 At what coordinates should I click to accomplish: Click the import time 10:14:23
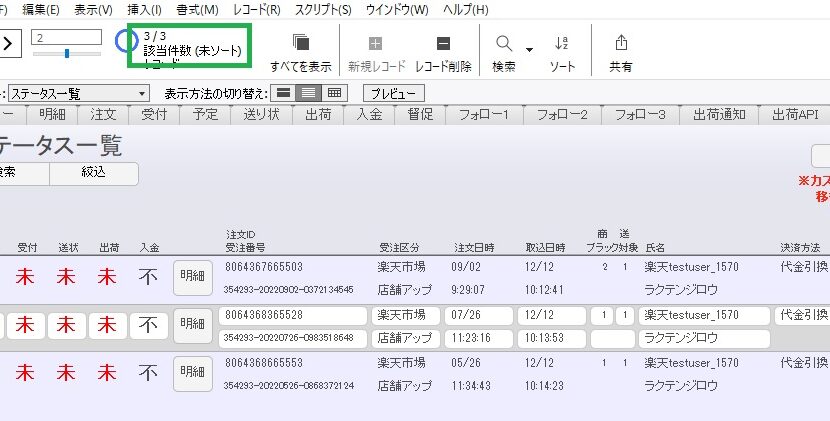(x=544, y=386)
